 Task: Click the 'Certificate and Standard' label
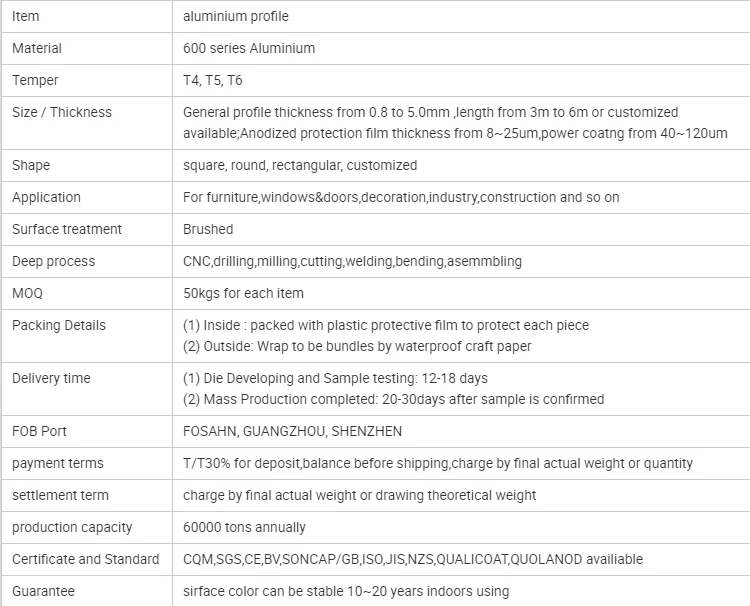click(x=86, y=559)
